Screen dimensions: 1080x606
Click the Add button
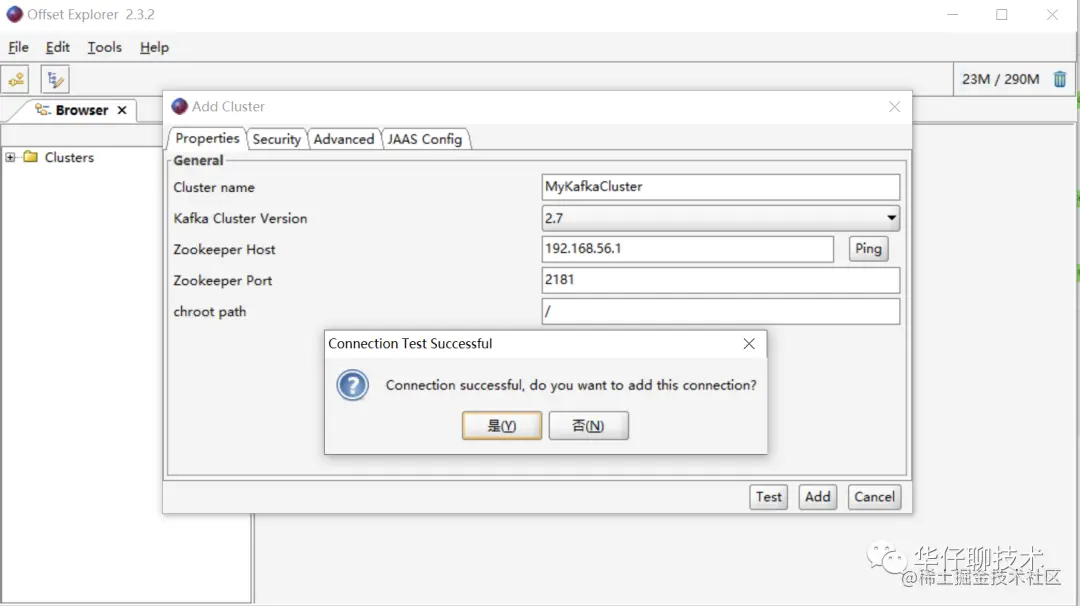(x=818, y=497)
